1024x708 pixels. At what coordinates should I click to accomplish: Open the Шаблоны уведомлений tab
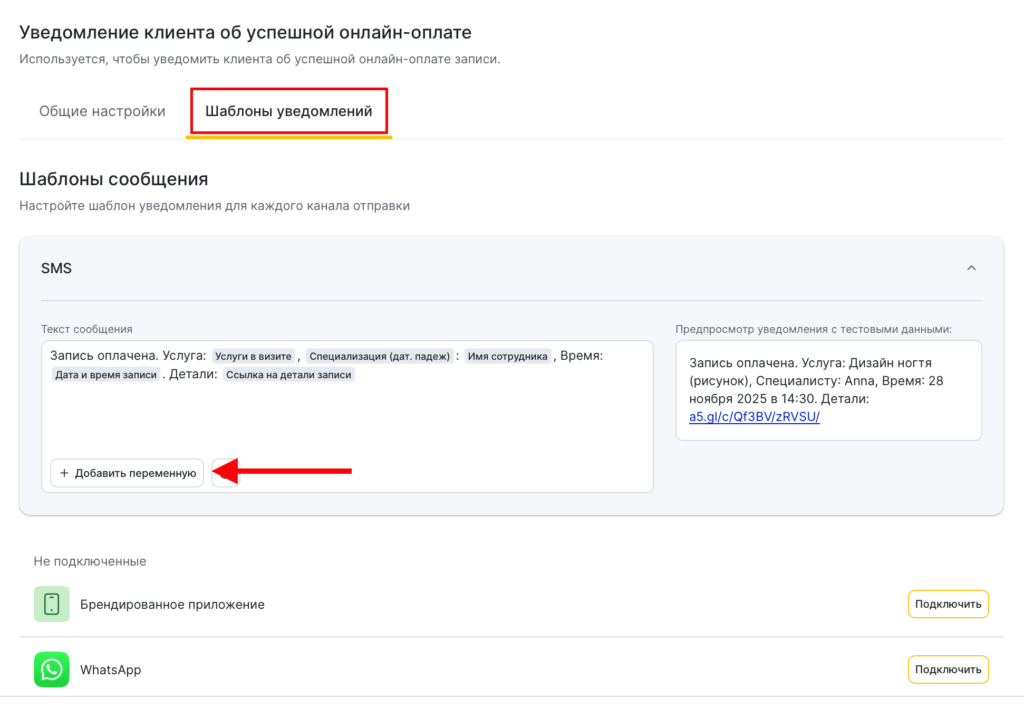click(288, 111)
